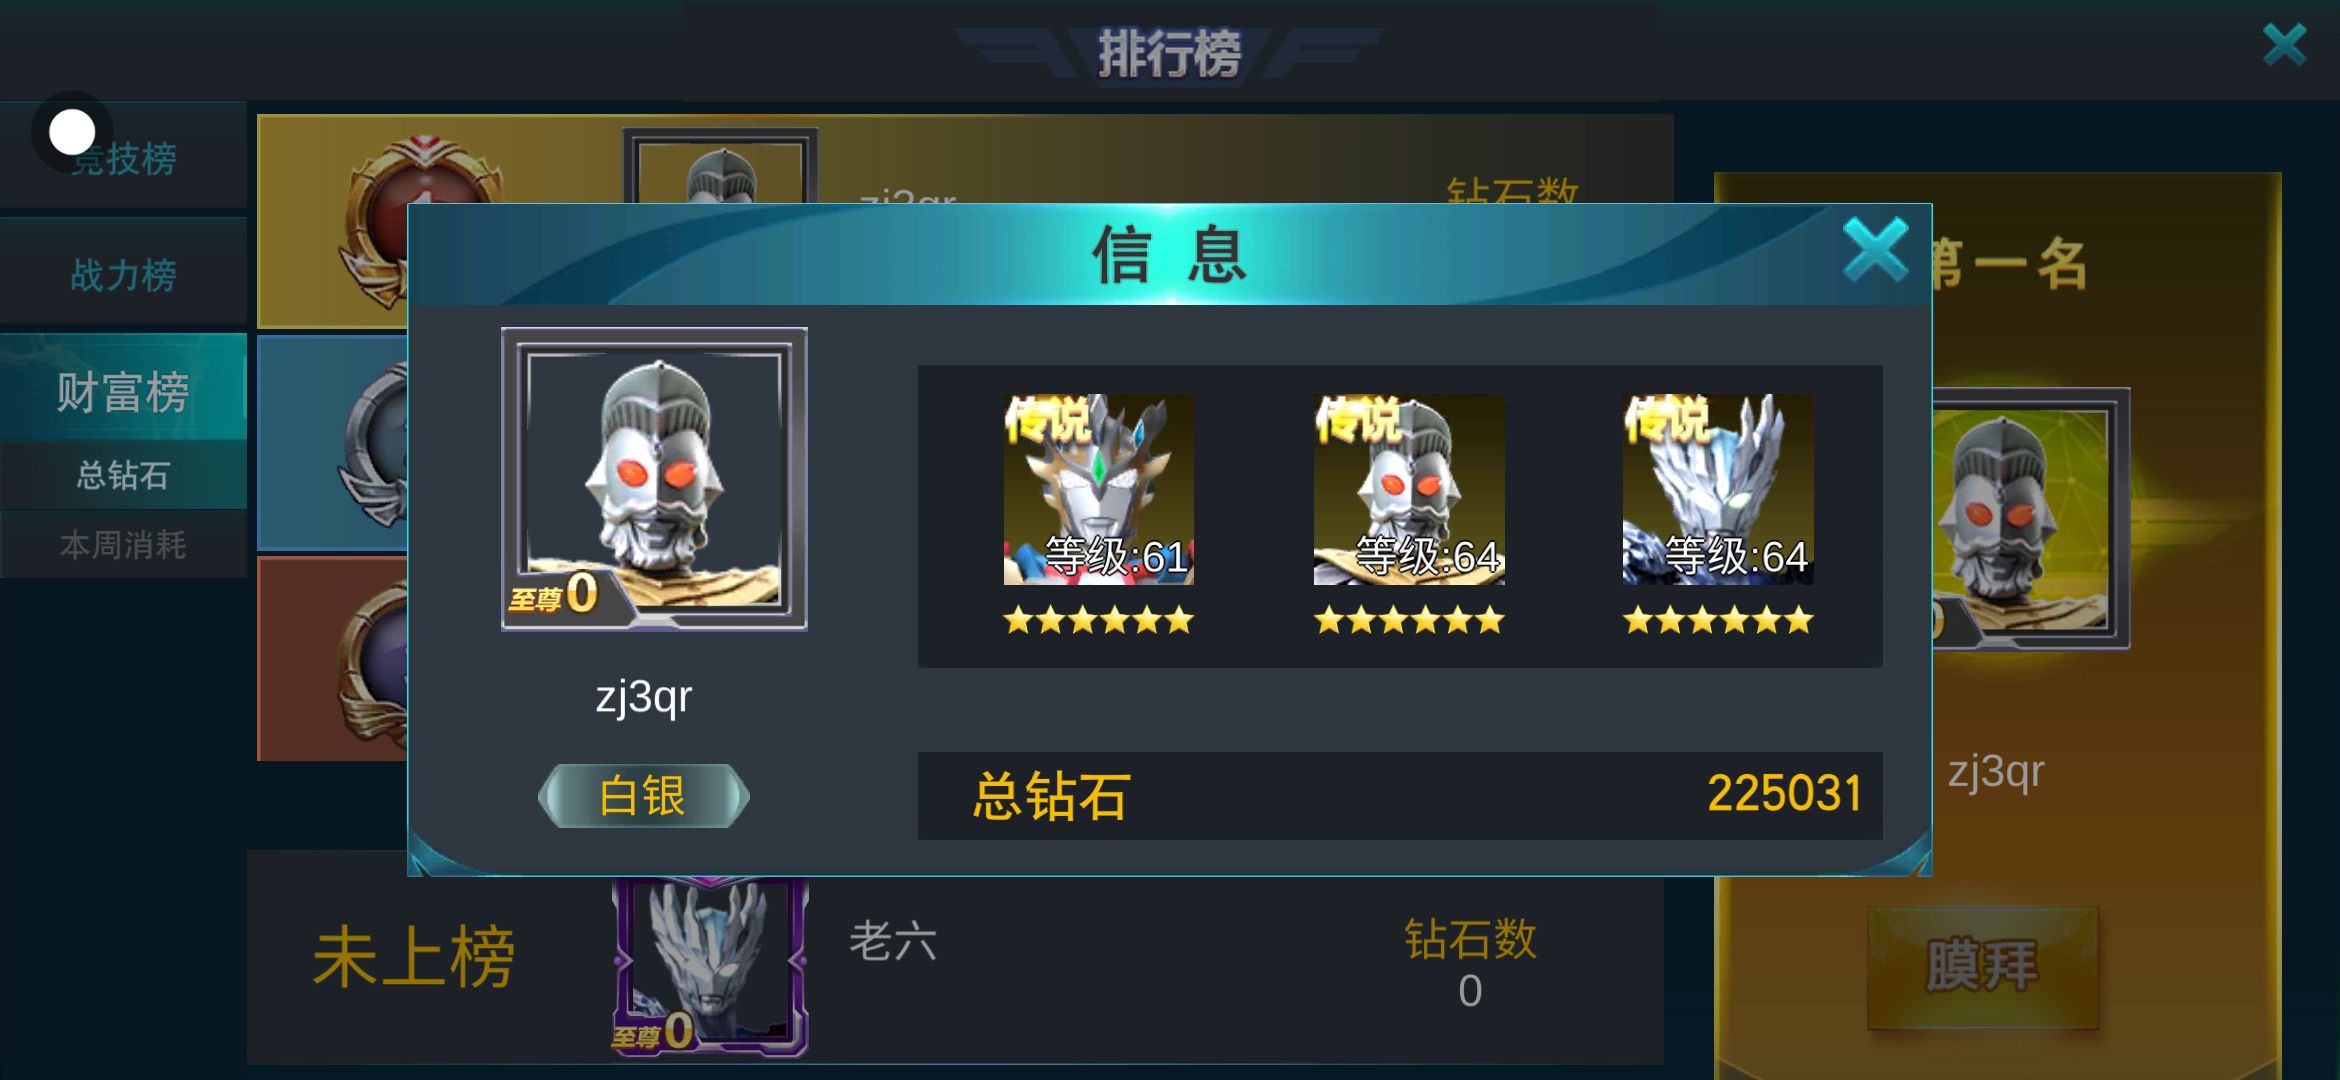The image size is (2340, 1080).
Task: Click the 膜拜 worship button
Action: point(1982,967)
